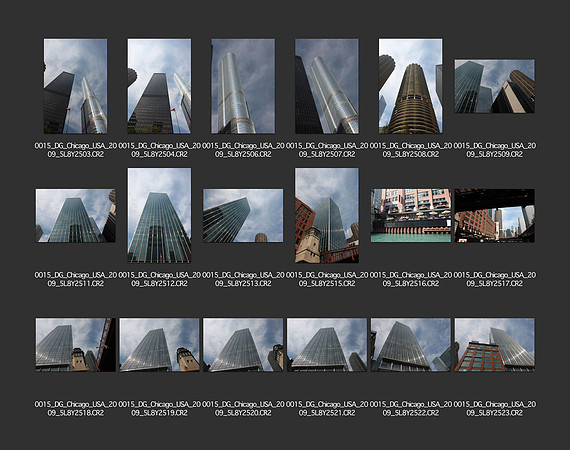The height and width of the screenshot is (450, 570).
Task: Select the caption ending 5L8Y2506.CR2
Action: tap(243, 150)
